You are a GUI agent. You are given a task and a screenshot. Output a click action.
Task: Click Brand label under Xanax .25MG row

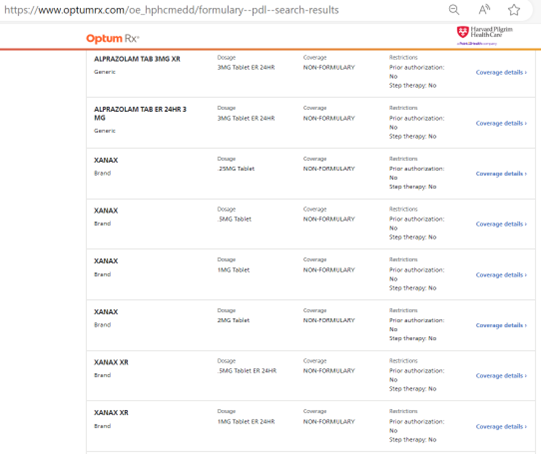102,173
